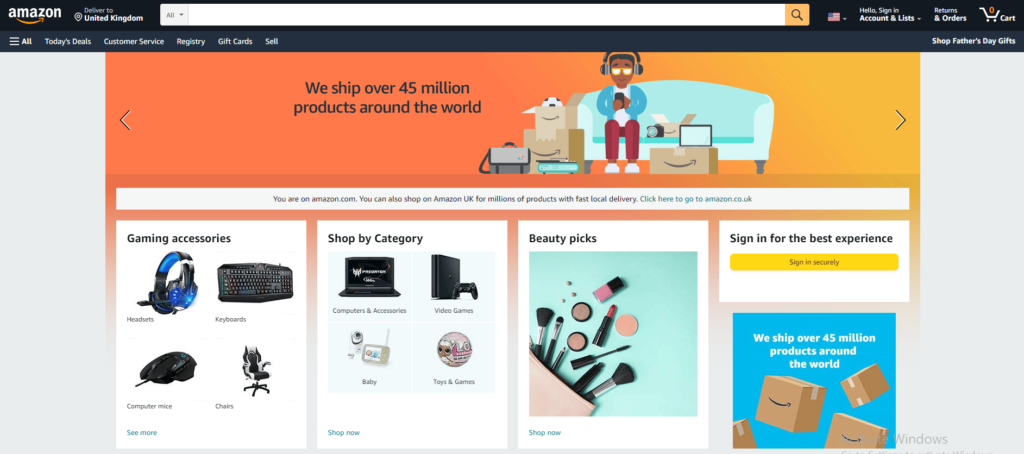Show the previous banner with left arrow
This screenshot has width=1024, height=454.
click(x=125, y=120)
